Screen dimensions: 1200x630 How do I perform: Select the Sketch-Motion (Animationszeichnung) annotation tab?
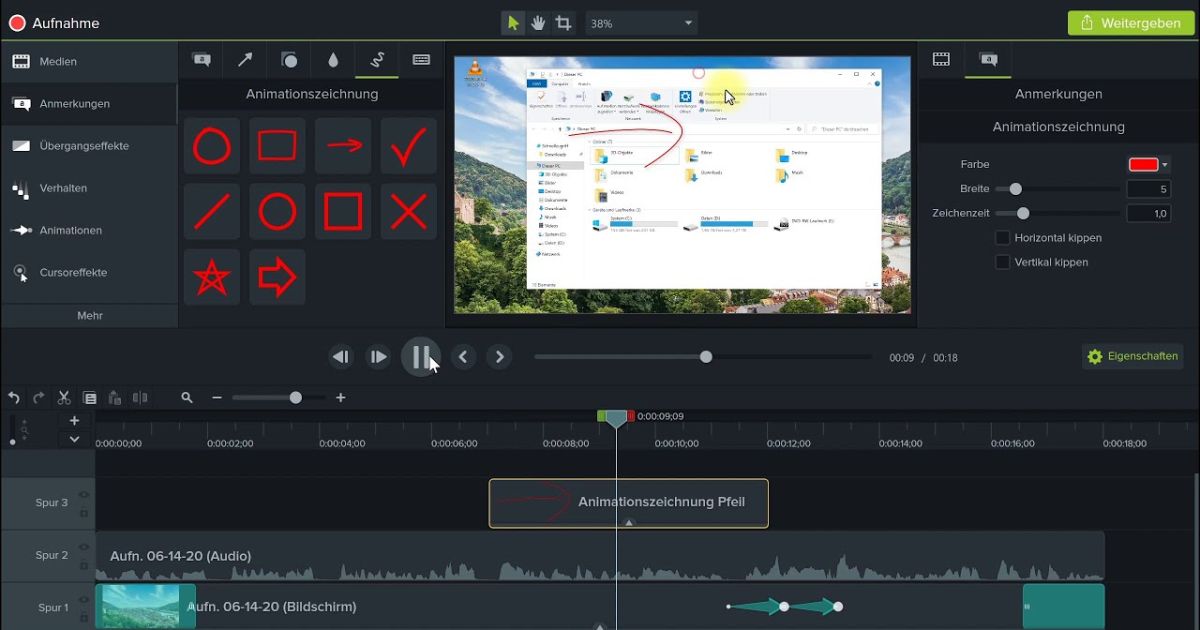pos(377,60)
